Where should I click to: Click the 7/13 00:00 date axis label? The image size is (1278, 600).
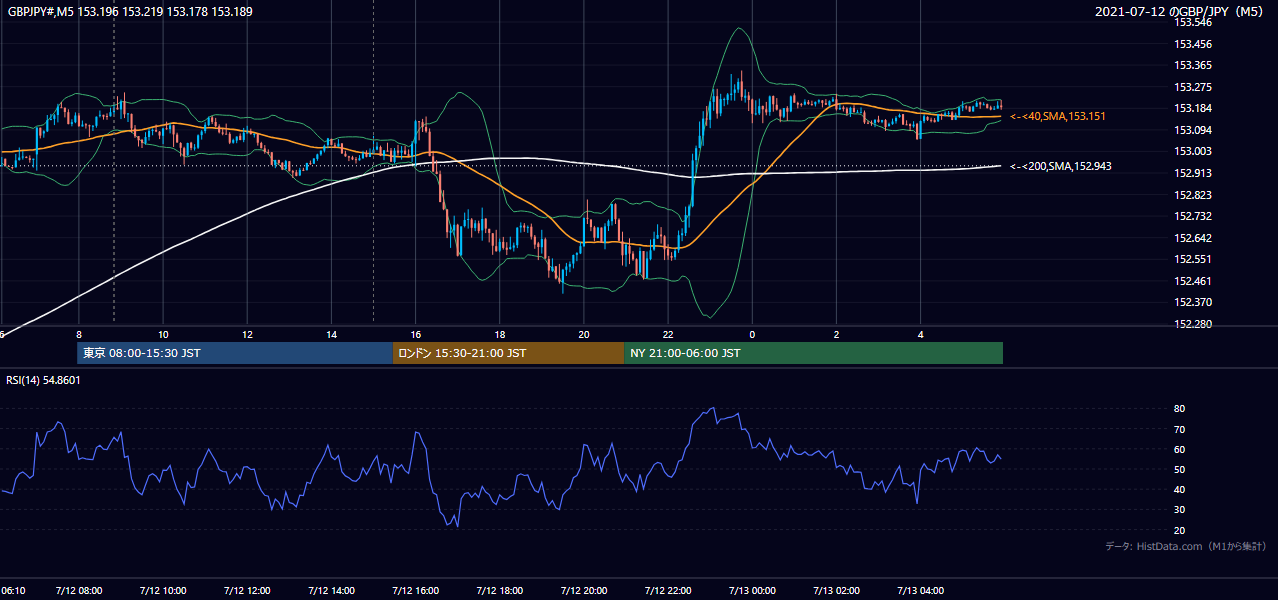(x=752, y=591)
